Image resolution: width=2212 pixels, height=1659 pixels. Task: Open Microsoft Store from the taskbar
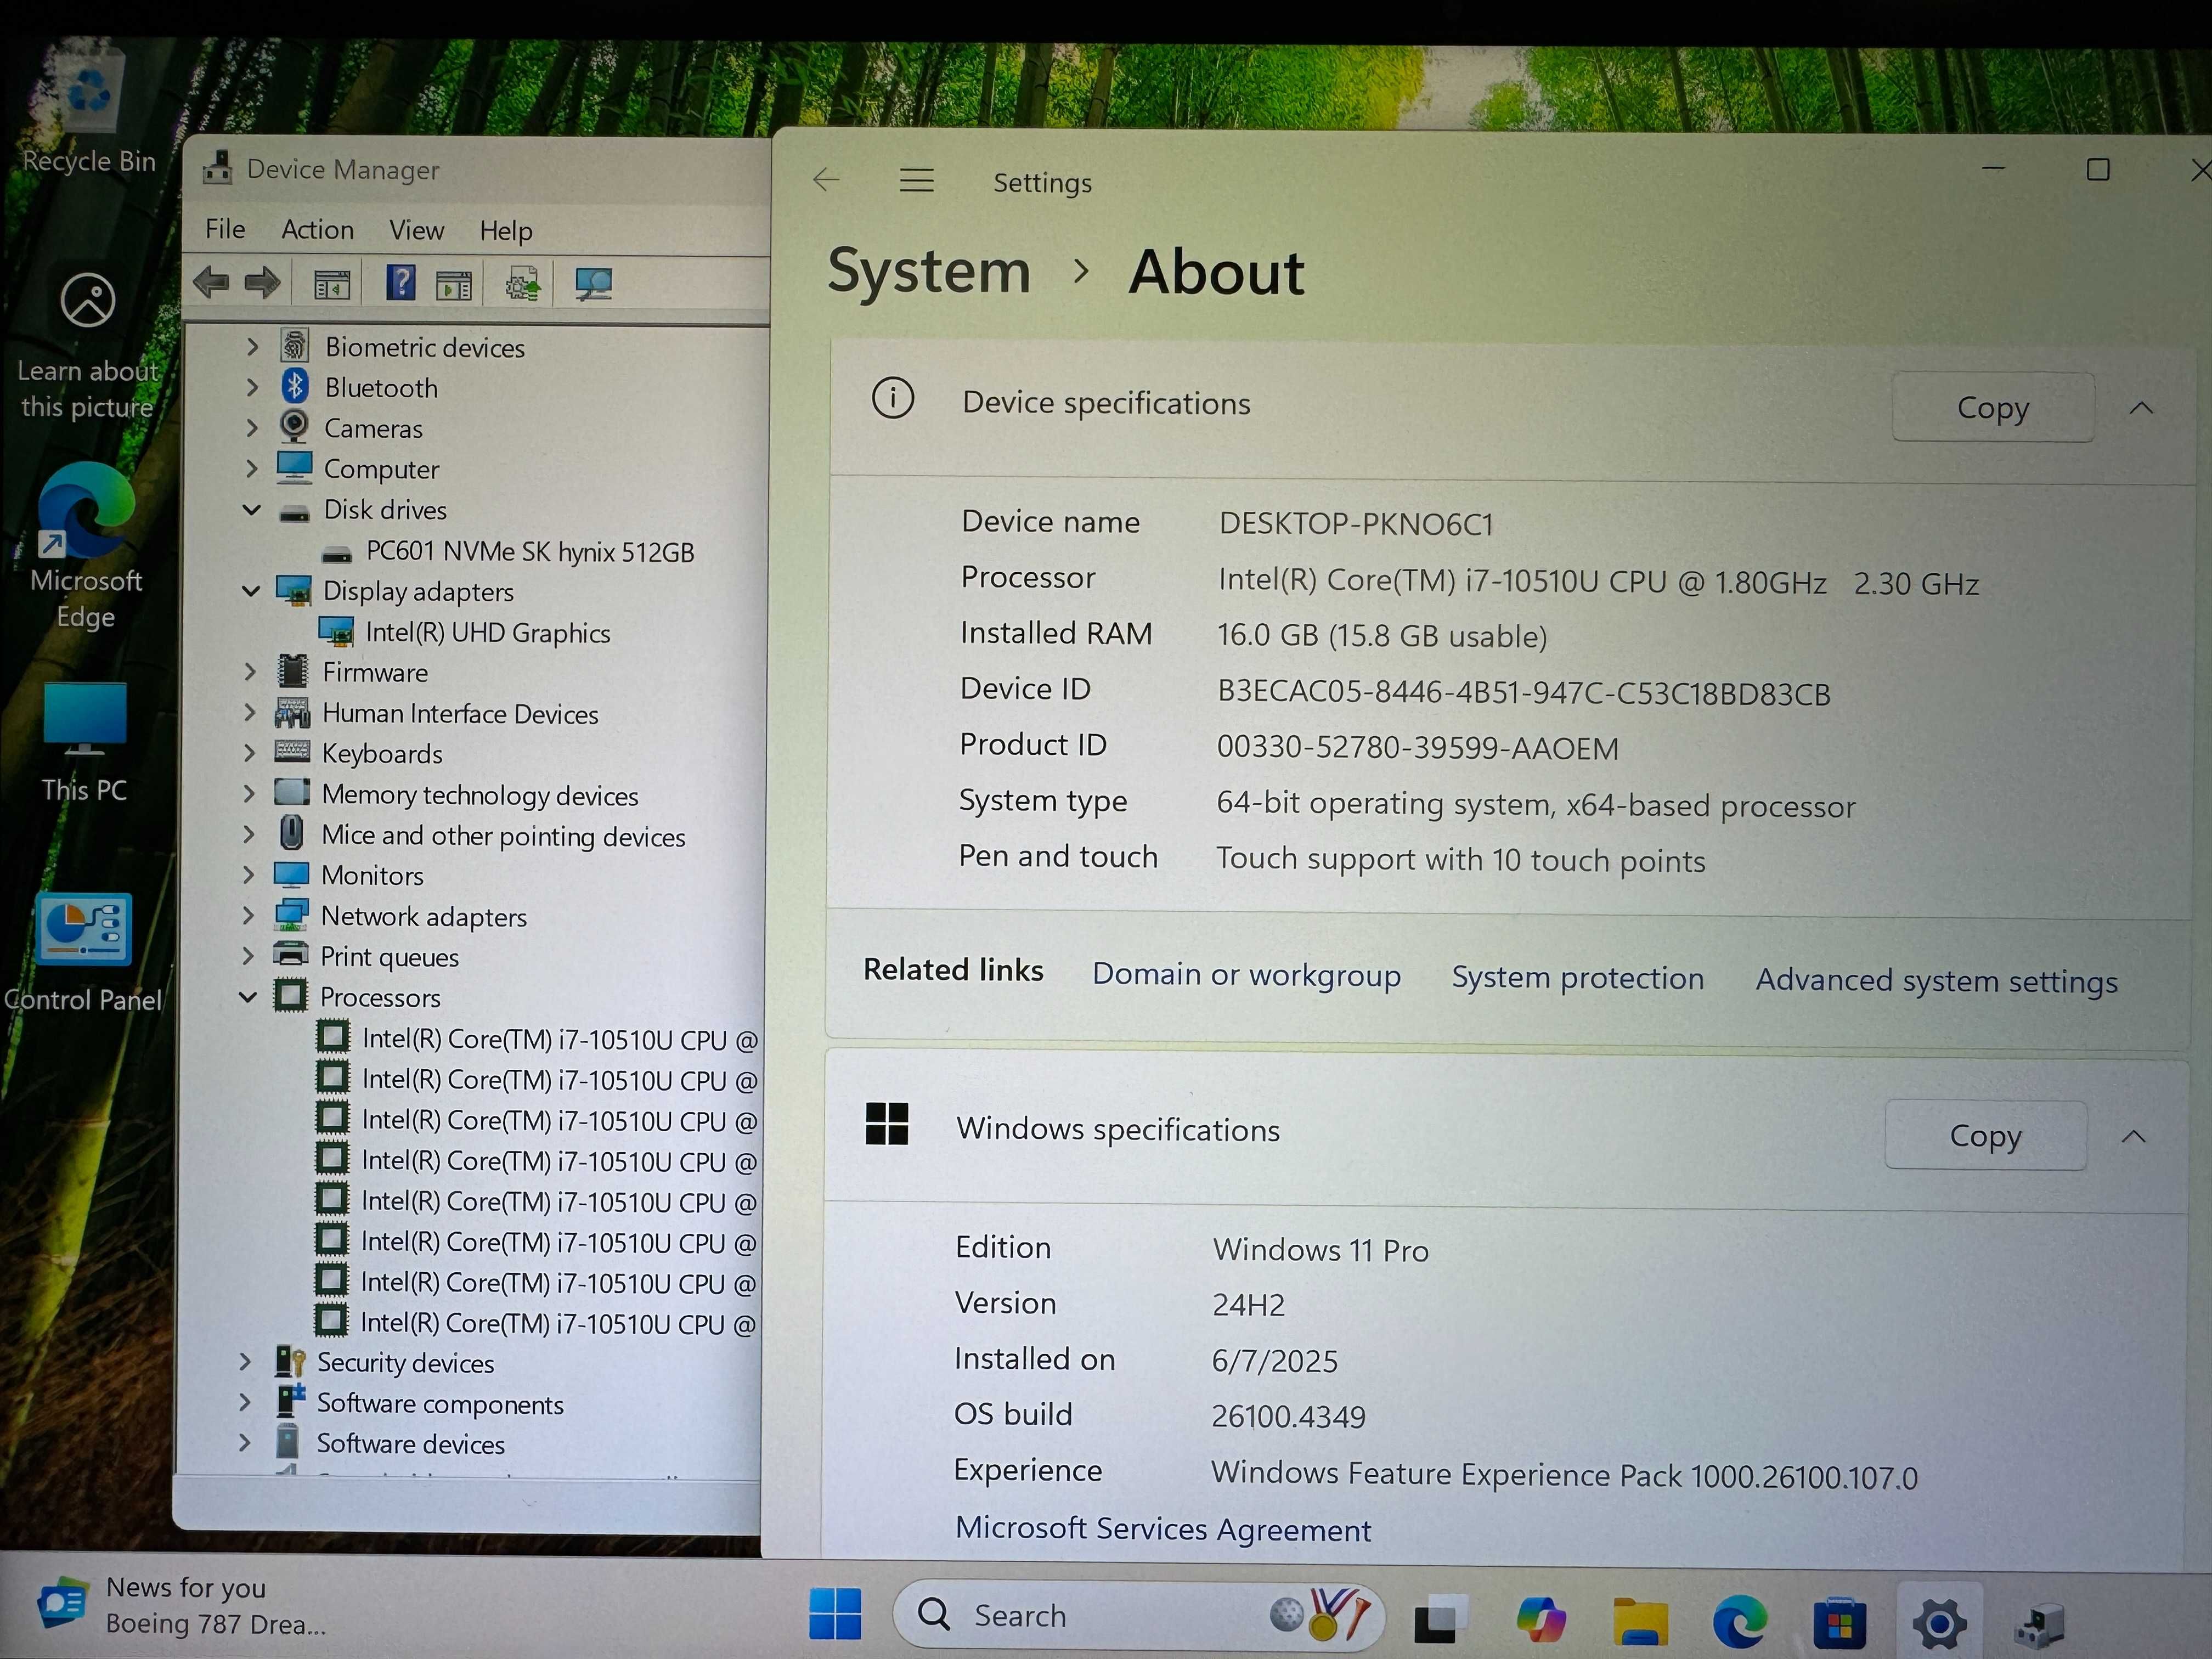(x=1839, y=1623)
